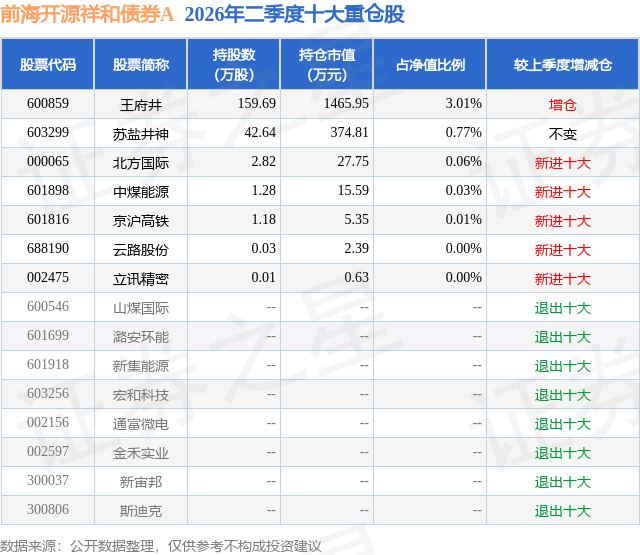Image resolution: width=640 pixels, height=555 pixels.
Task: Click stock name 立讯精密
Action: [141, 279]
